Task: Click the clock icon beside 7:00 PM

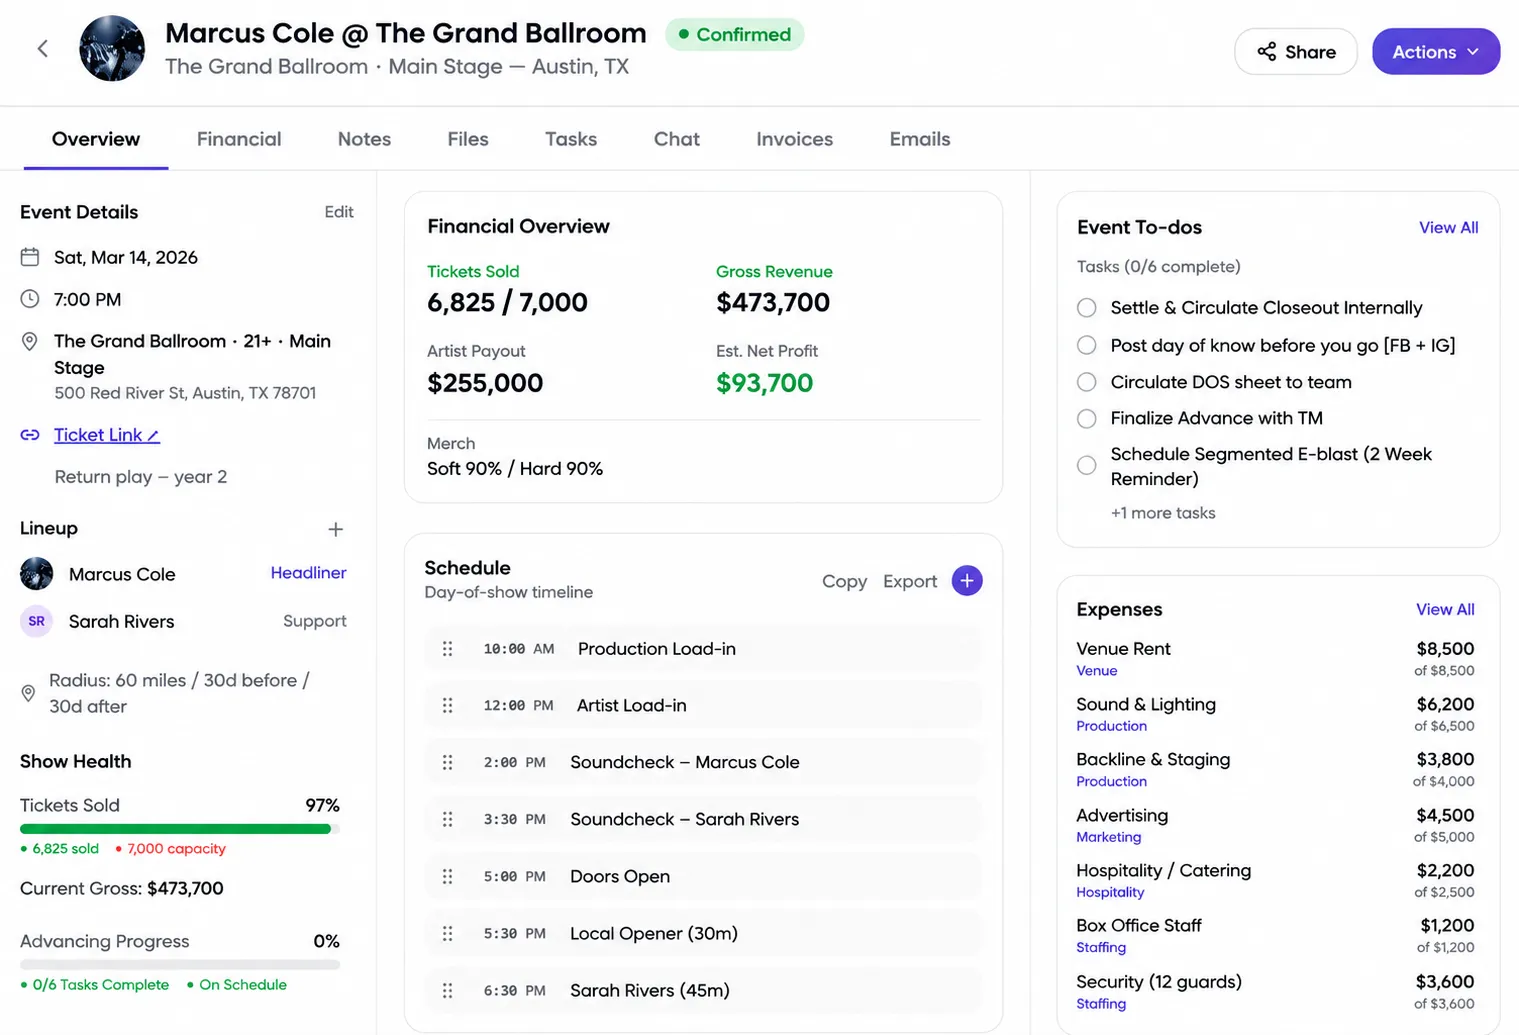Action: tap(30, 299)
